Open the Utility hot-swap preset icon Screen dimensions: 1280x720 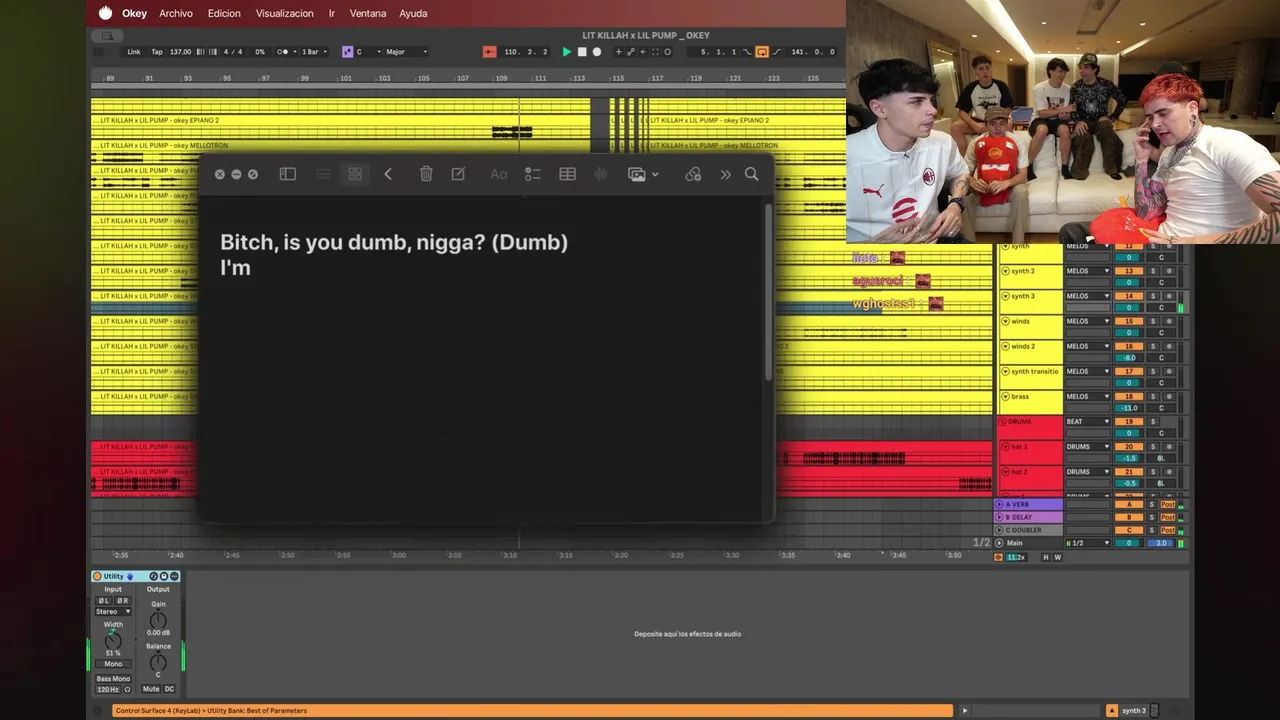tap(154, 576)
